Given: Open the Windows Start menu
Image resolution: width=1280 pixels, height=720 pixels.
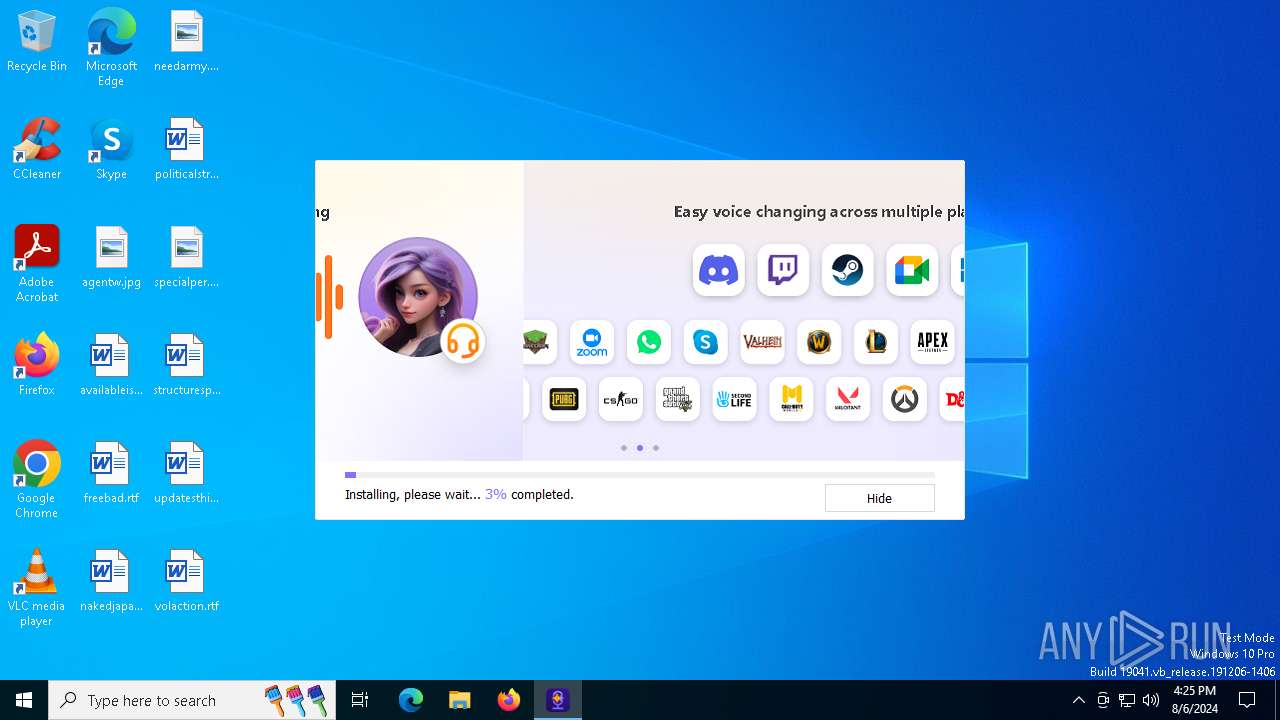Looking at the screenshot, I should click(x=24, y=700).
